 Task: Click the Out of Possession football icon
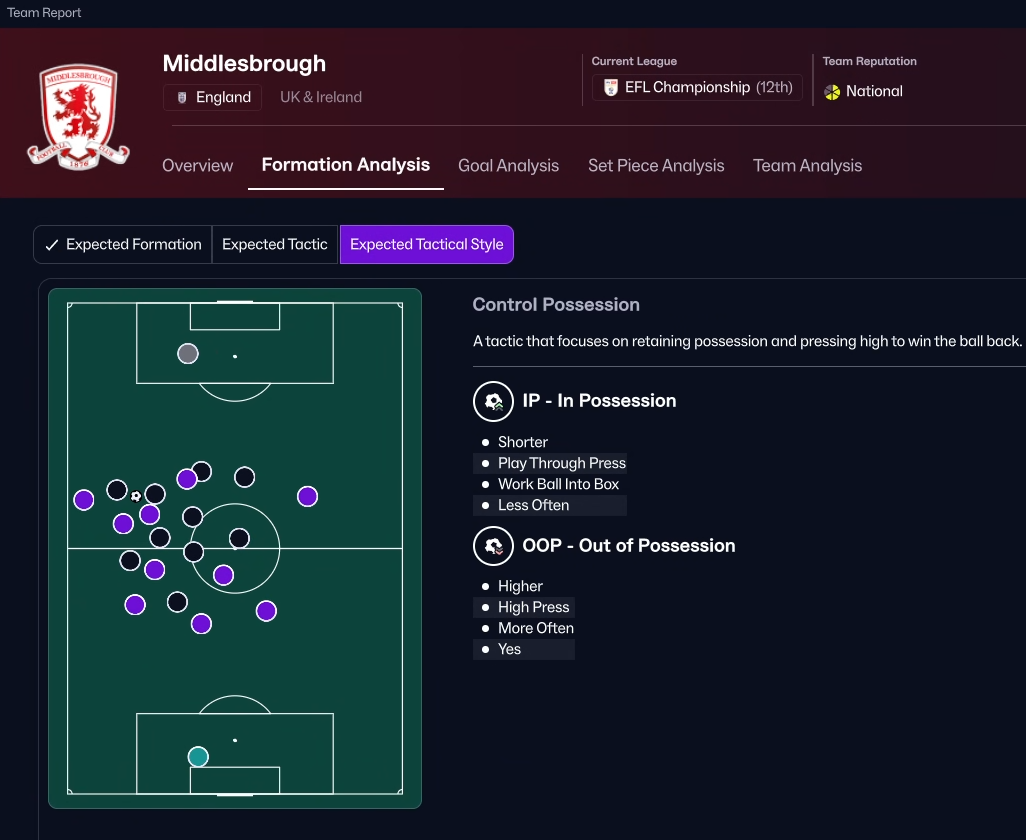[493, 546]
